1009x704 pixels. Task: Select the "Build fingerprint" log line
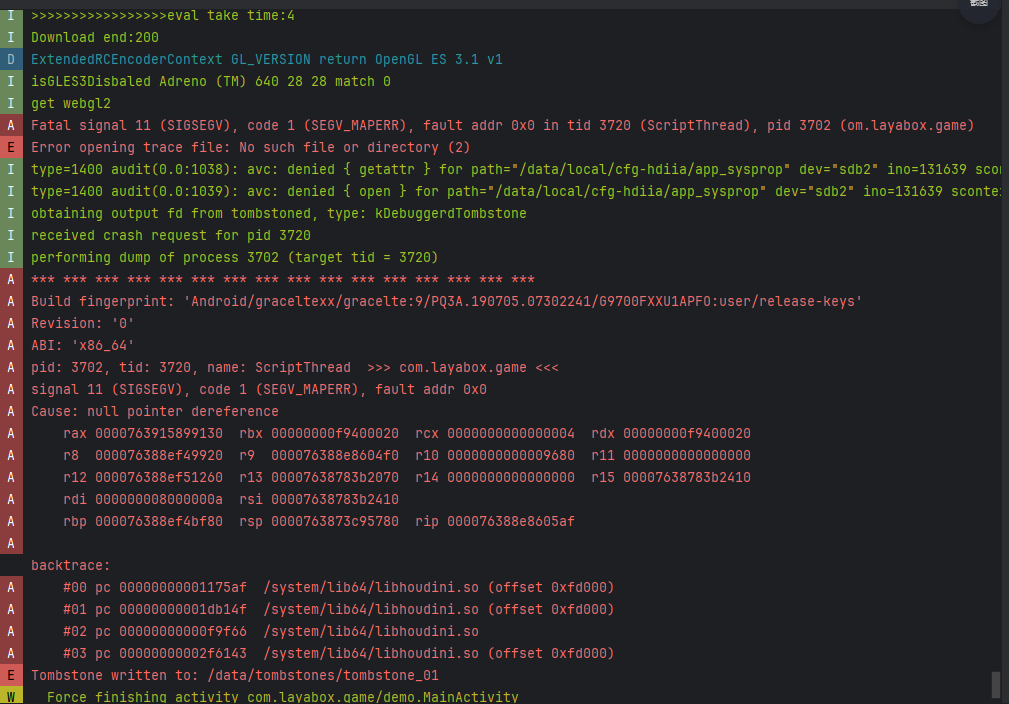(x=446, y=301)
